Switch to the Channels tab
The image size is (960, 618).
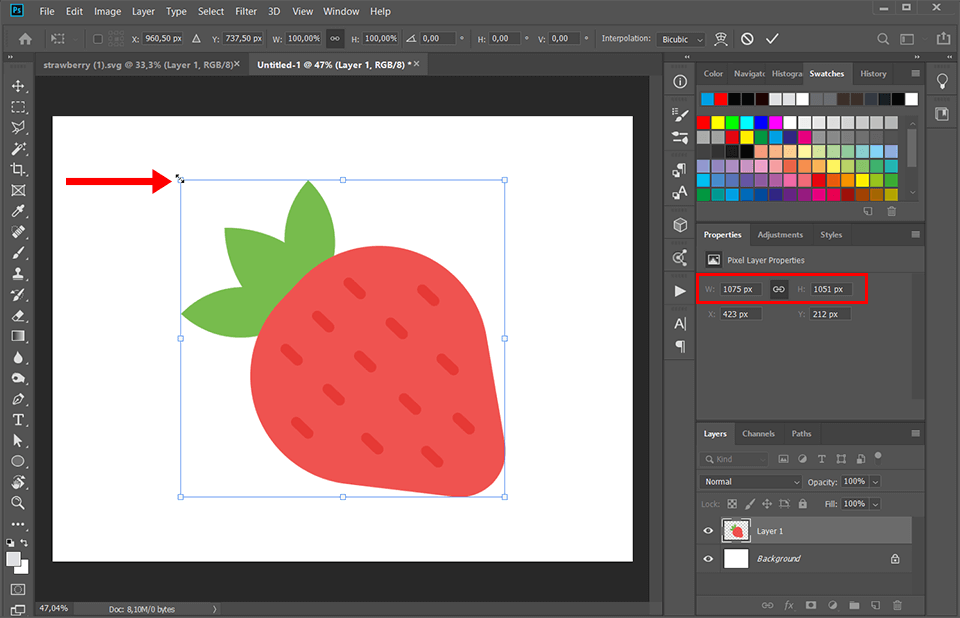[x=758, y=433]
